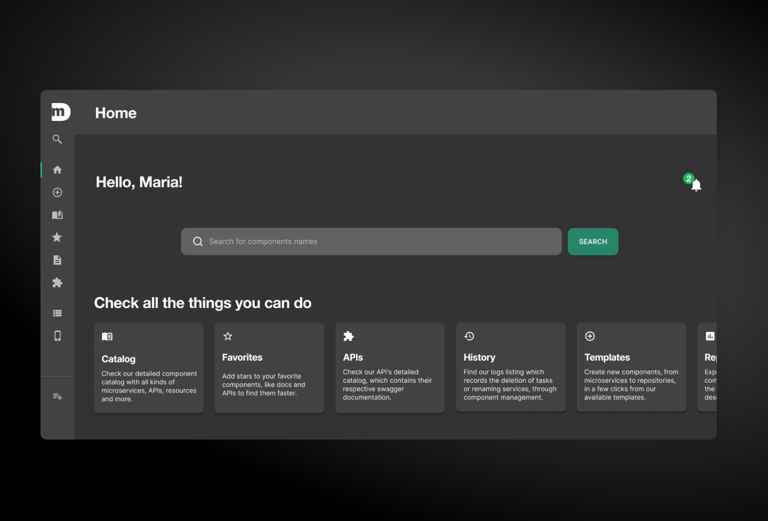
Task: Click the clock icon on the History card
Action: click(x=469, y=336)
